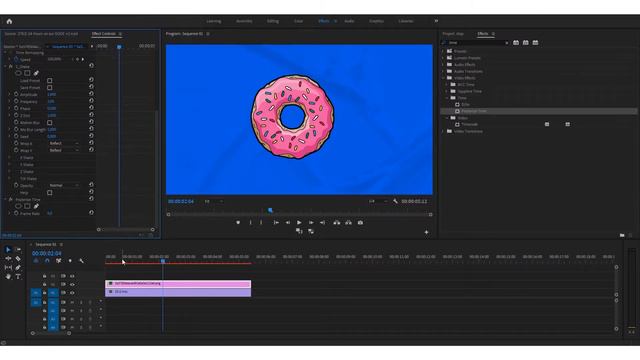
Task: Click the Lift button
Action: [x=337, y=222]
